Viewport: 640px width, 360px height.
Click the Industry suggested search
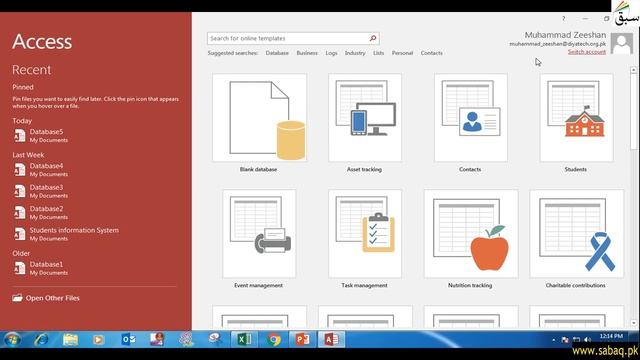pos(355,53)
